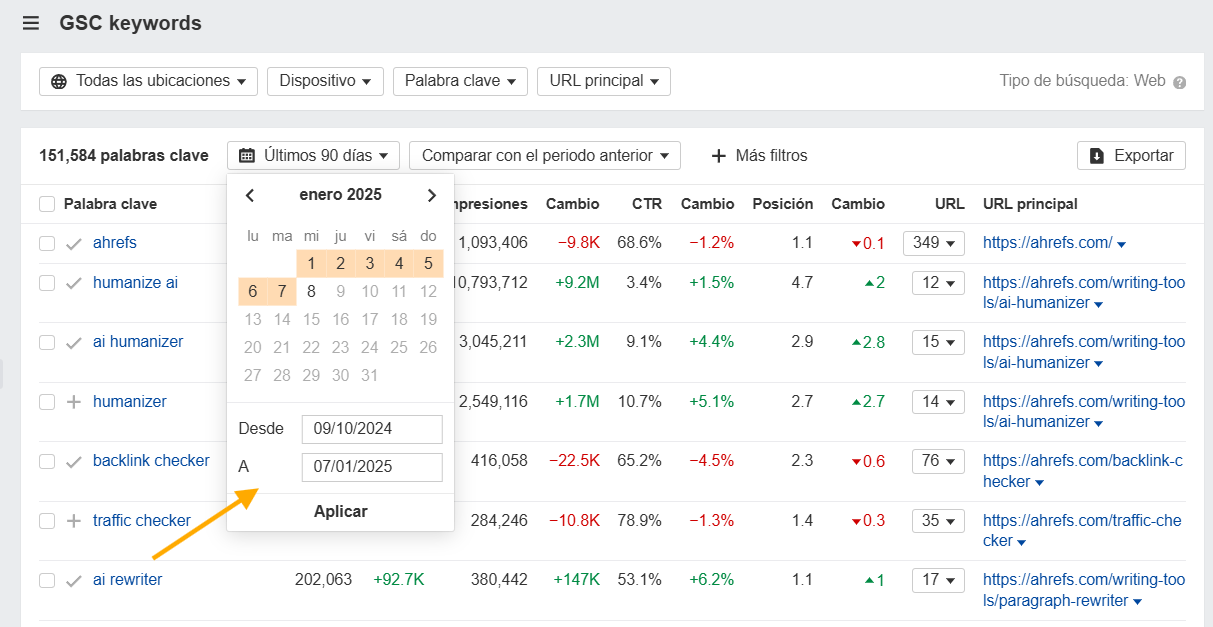The height and width of the screenshot is (627, 1213).
Task: Select day 1 in the January calendar
Action: click(x=312, y=264)
